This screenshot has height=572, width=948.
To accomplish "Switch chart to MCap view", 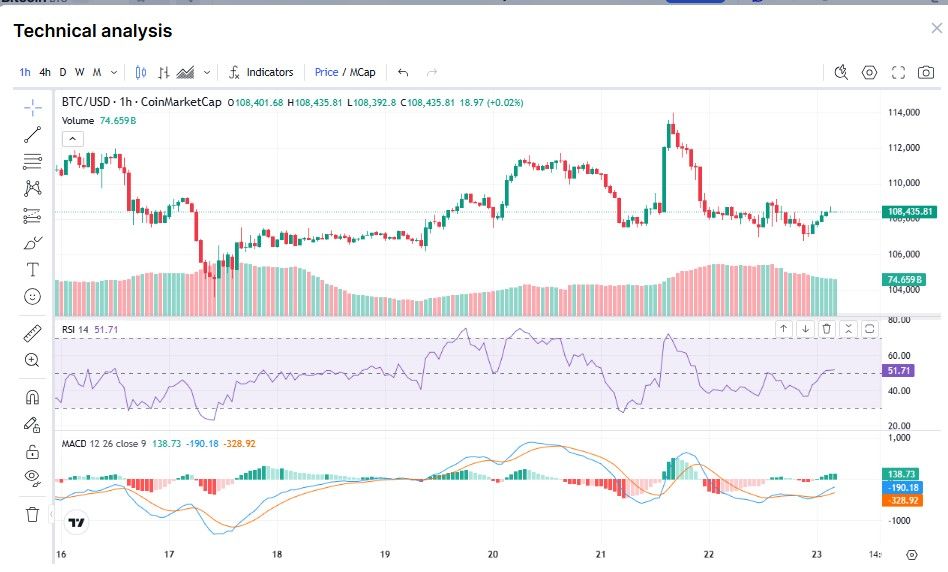I will [362, 72].
